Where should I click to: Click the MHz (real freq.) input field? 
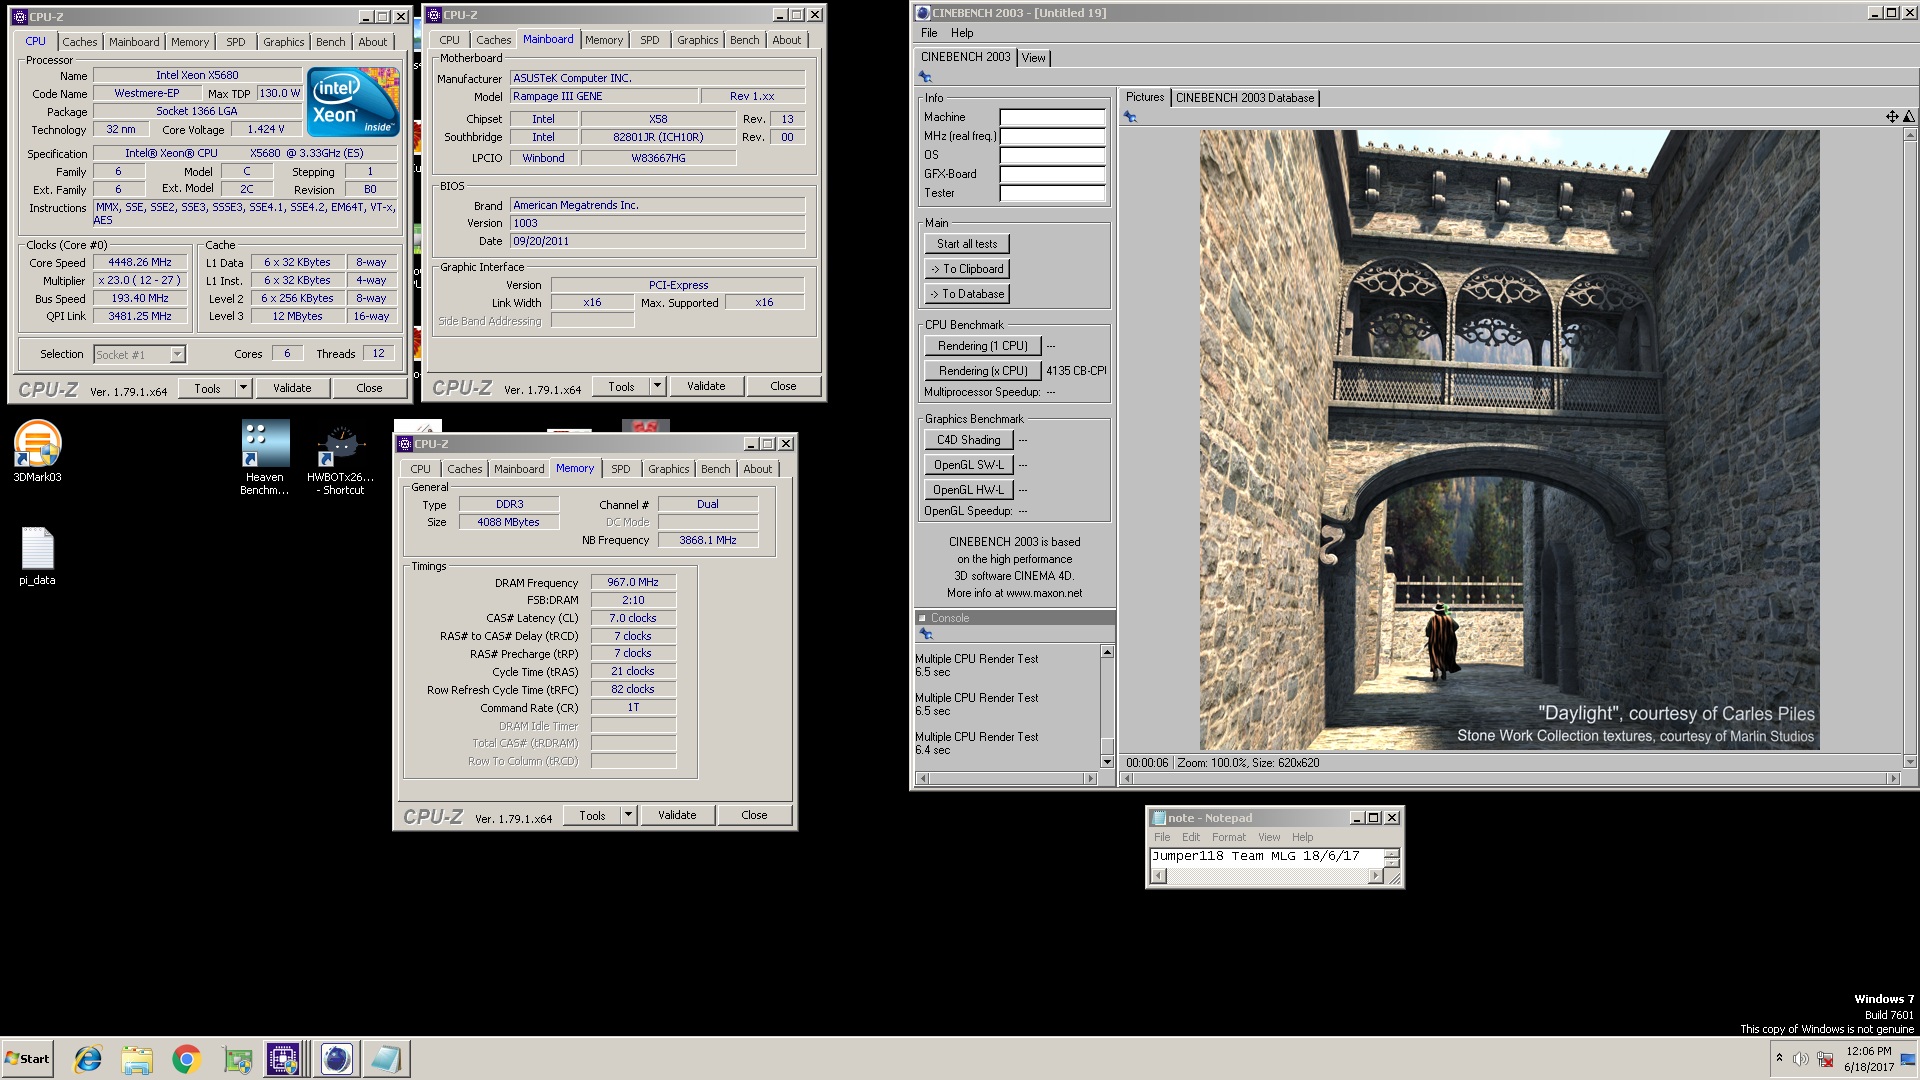[1052, 136]
